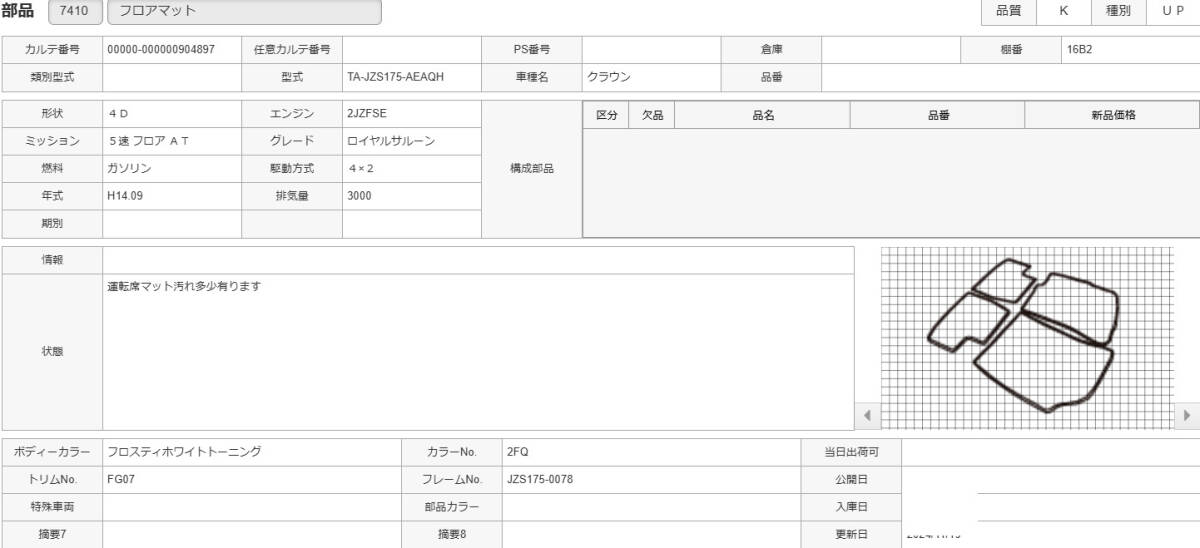
Task: Click the 欠品 column header
Action: click(x=652, y=115)
